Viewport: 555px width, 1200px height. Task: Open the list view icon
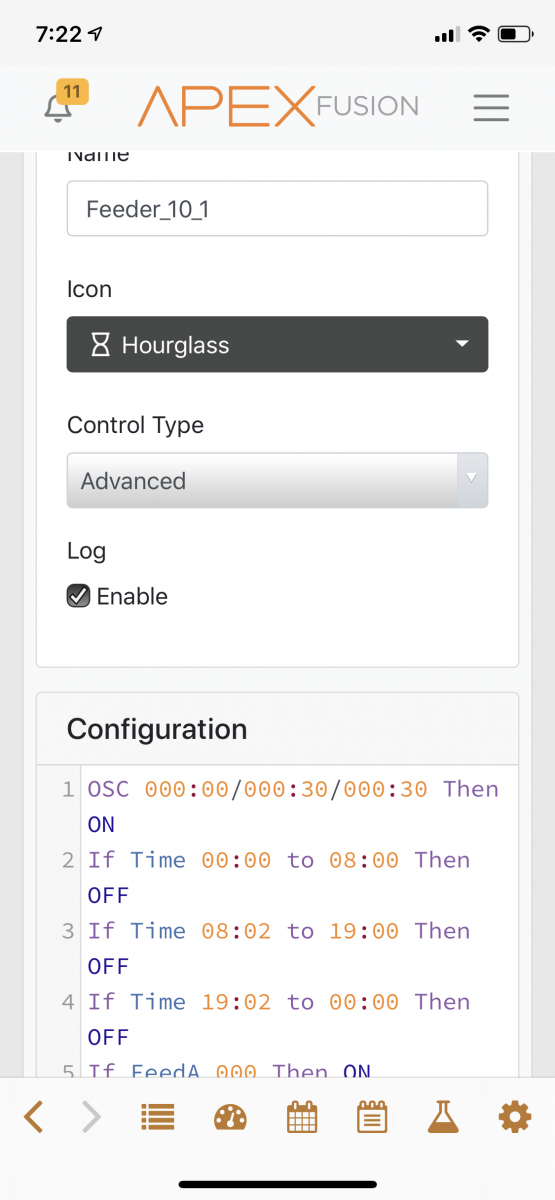click(x=157, y=1117)
